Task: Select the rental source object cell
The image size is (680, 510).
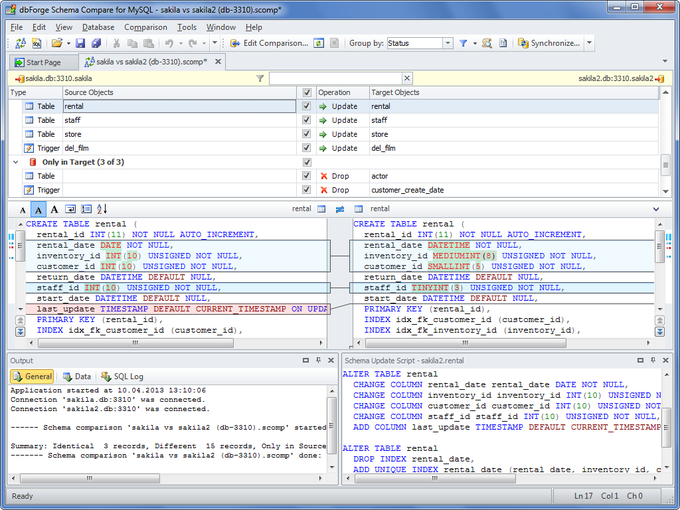Action: 179,106
